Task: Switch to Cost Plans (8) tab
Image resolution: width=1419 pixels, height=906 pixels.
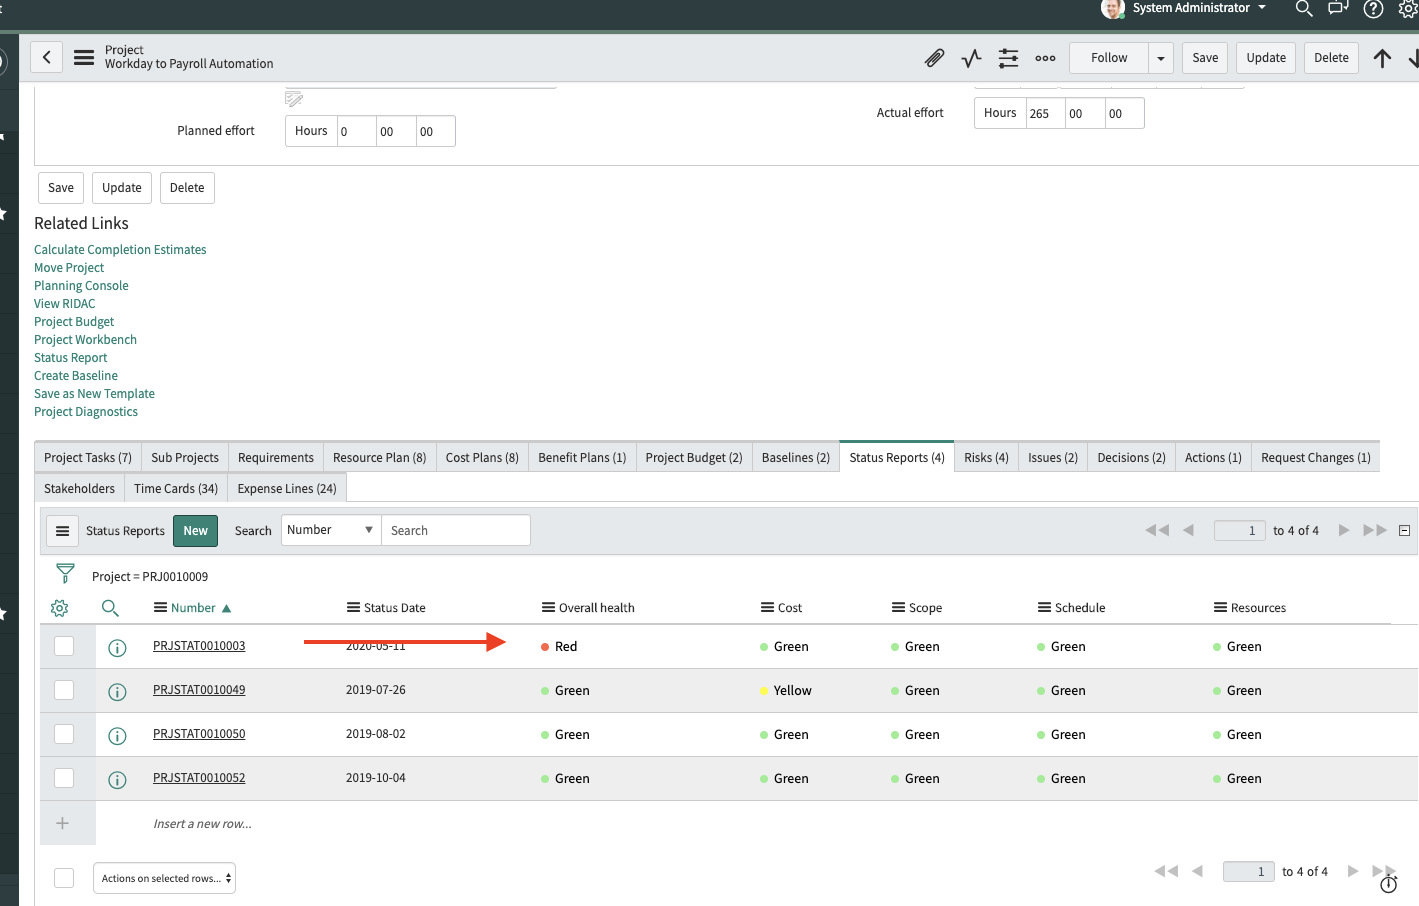Action: (x=482, y=458)
